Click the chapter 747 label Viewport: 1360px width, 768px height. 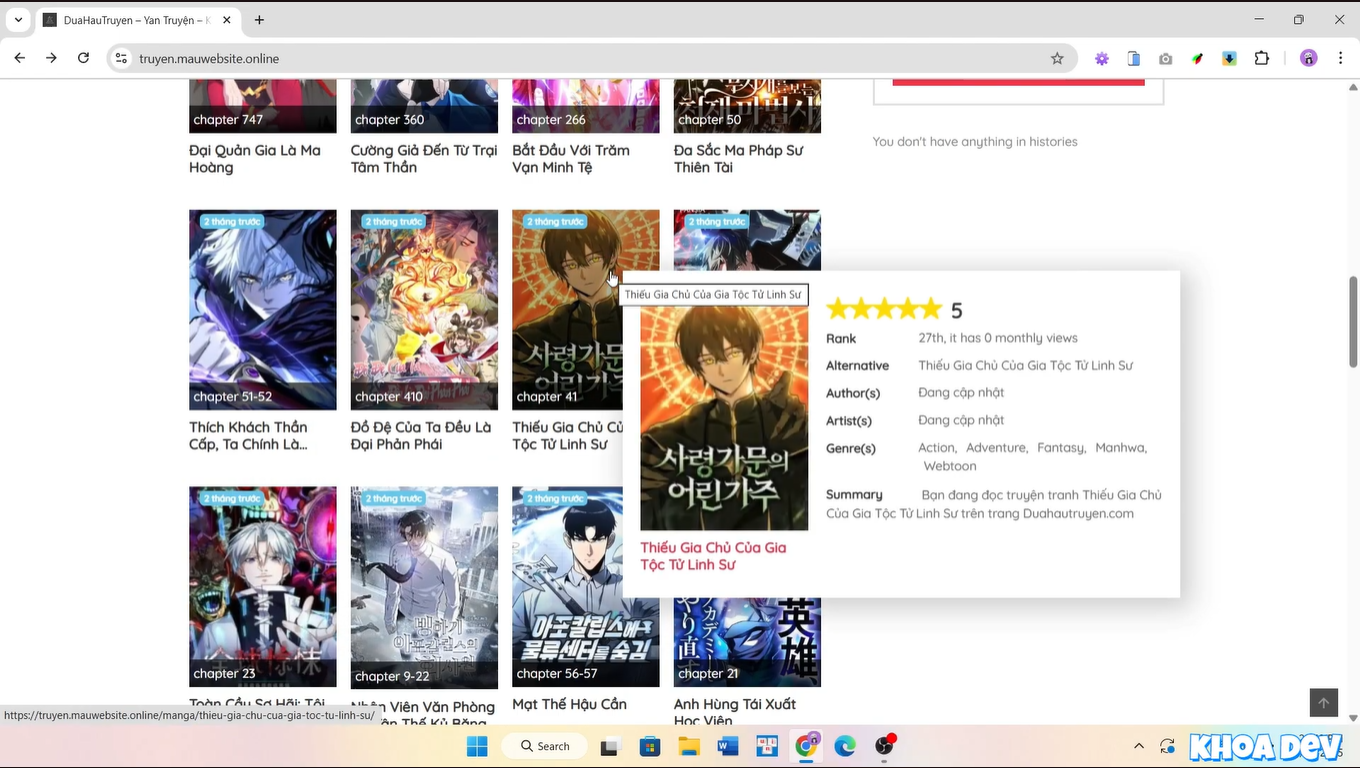tap(228, 120)
